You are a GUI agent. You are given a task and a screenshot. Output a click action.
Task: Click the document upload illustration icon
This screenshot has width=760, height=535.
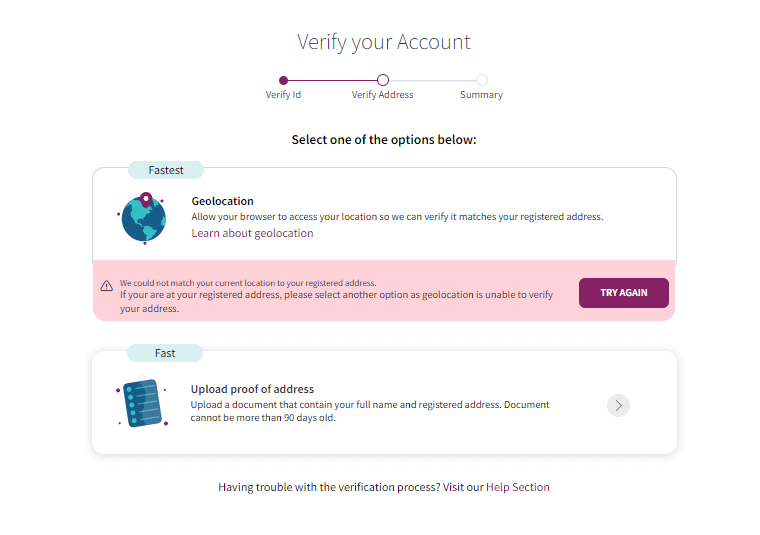click(x=142, y=402)
